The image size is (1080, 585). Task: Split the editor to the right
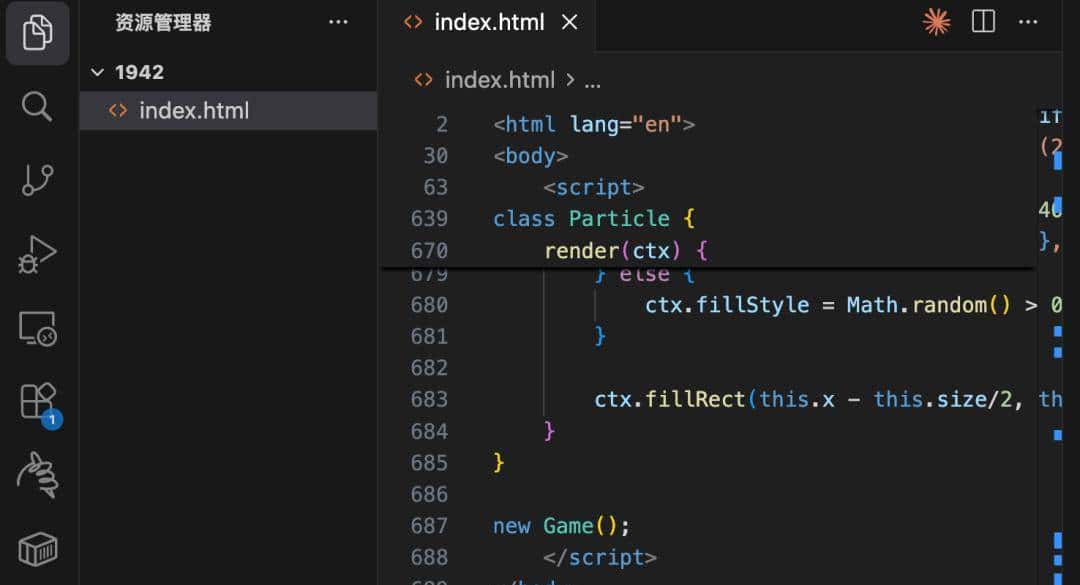point(983,22)
